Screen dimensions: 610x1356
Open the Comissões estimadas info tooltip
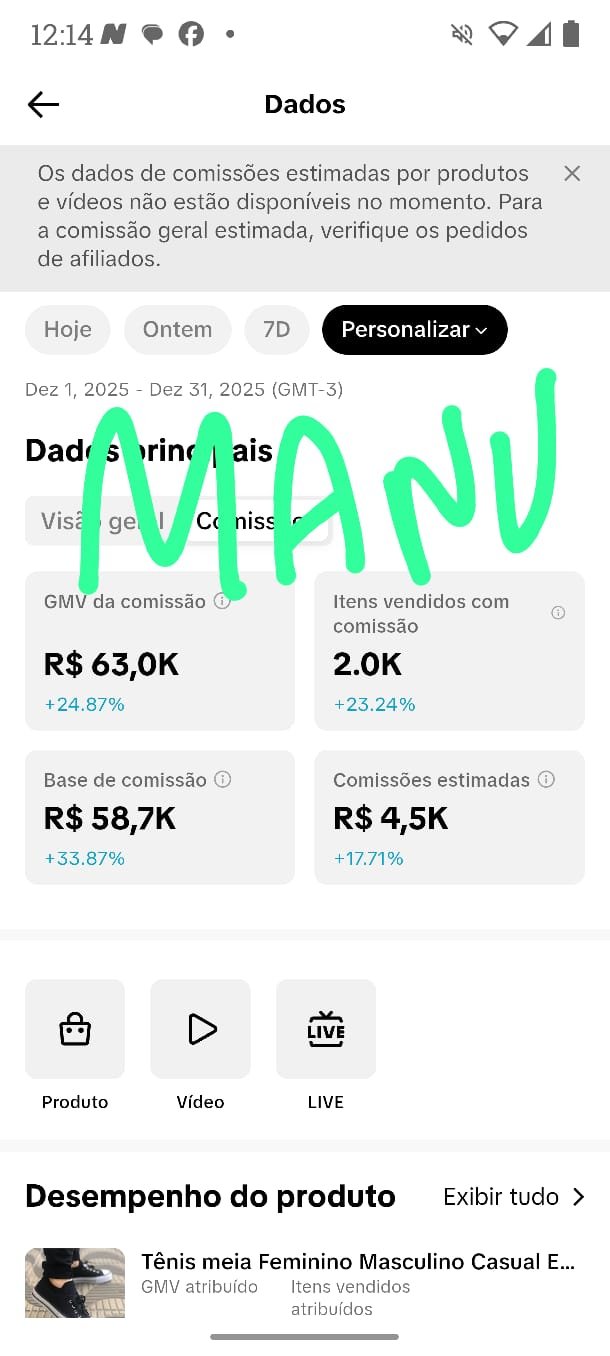pos(546,780)
